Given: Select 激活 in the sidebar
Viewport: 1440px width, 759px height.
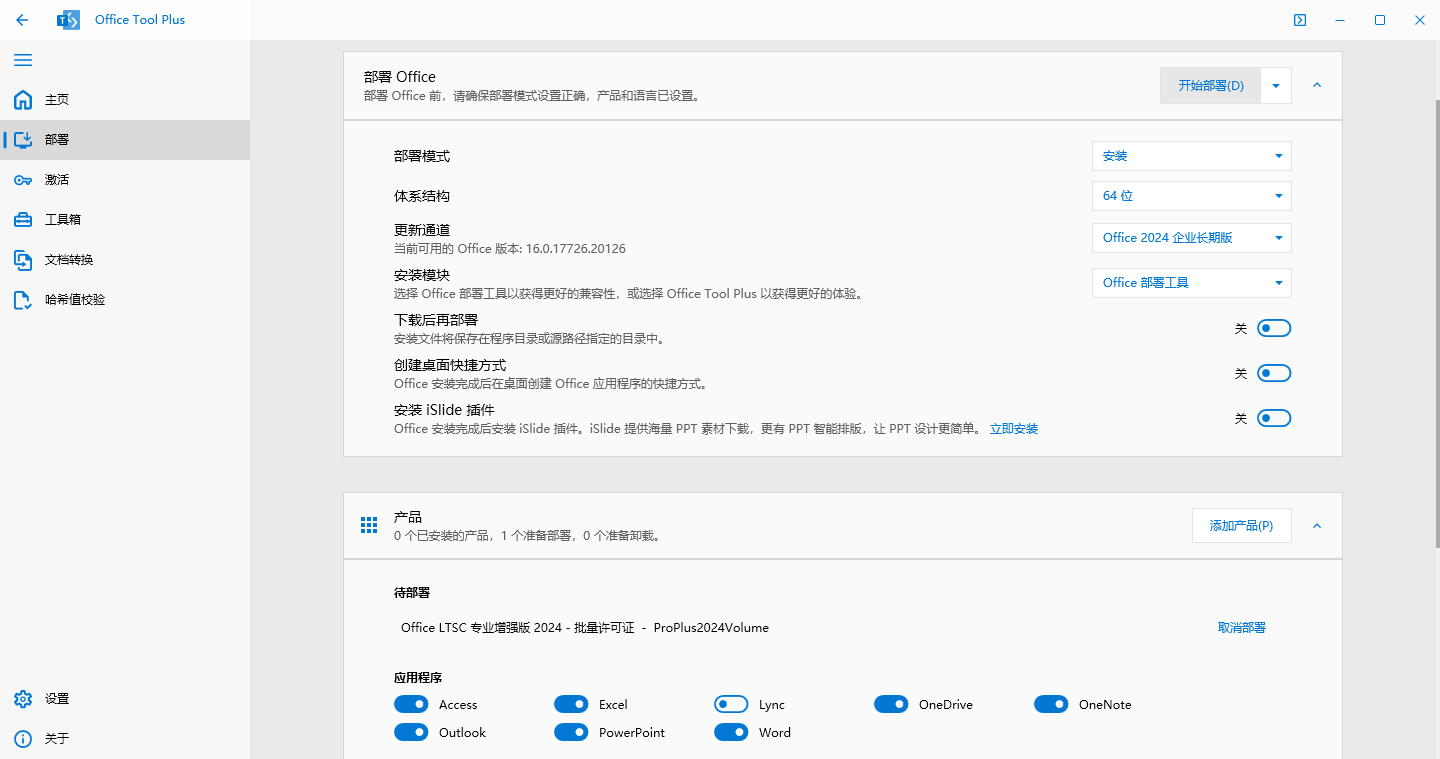Looking at the screenshot, I should [125, 180].
